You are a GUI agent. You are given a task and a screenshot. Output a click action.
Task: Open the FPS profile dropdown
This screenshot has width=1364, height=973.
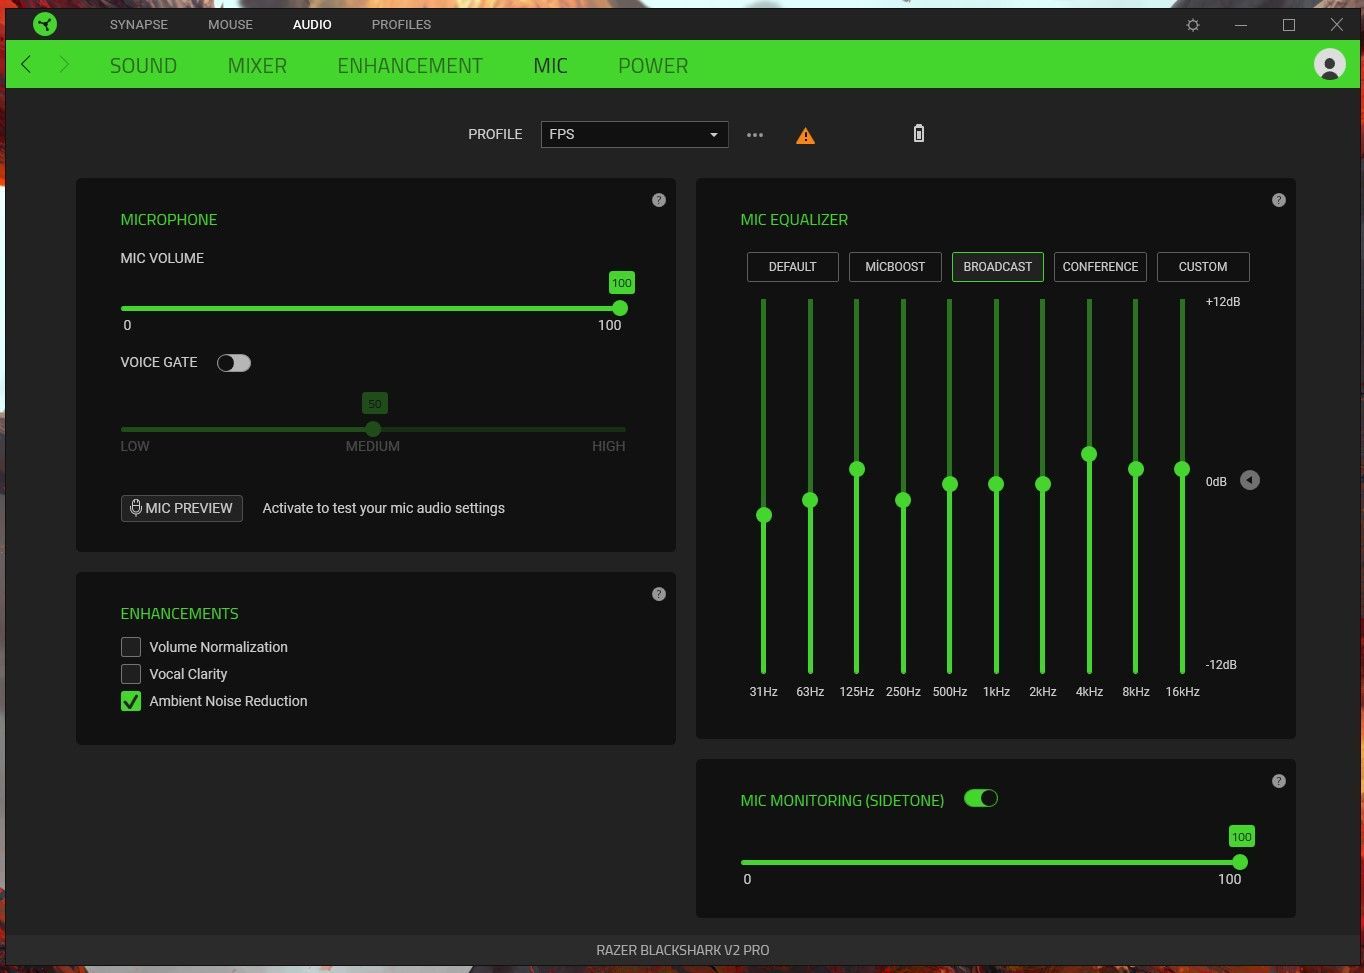pos(634,134)
